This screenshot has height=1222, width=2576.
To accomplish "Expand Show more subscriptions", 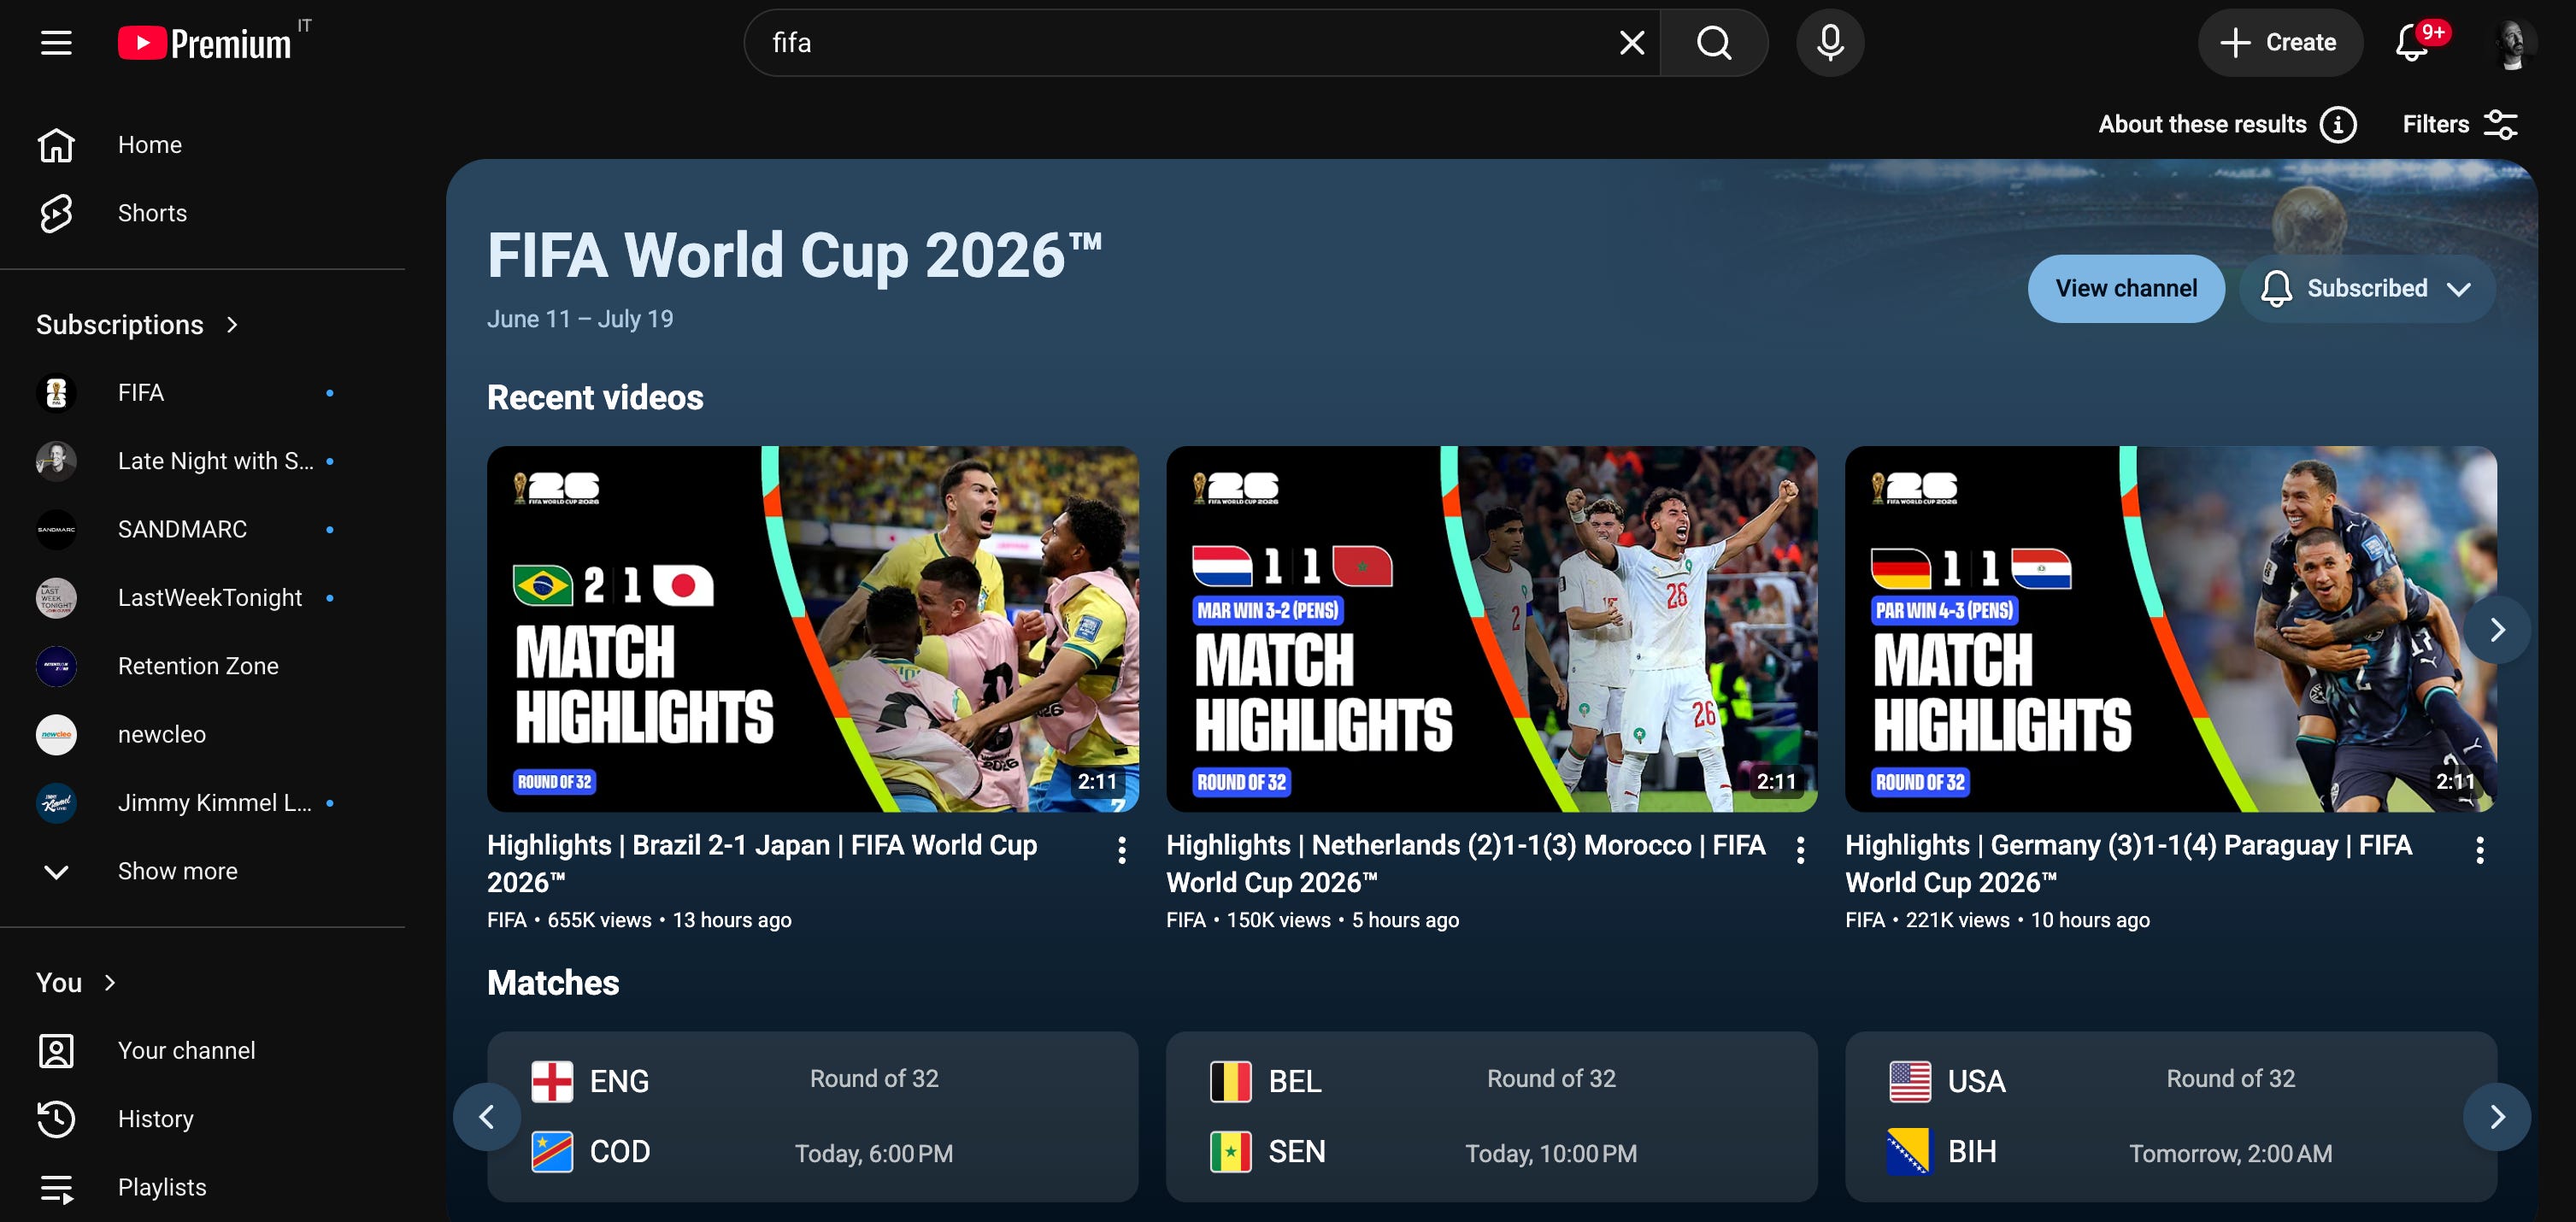I will (x=202, y=871).
